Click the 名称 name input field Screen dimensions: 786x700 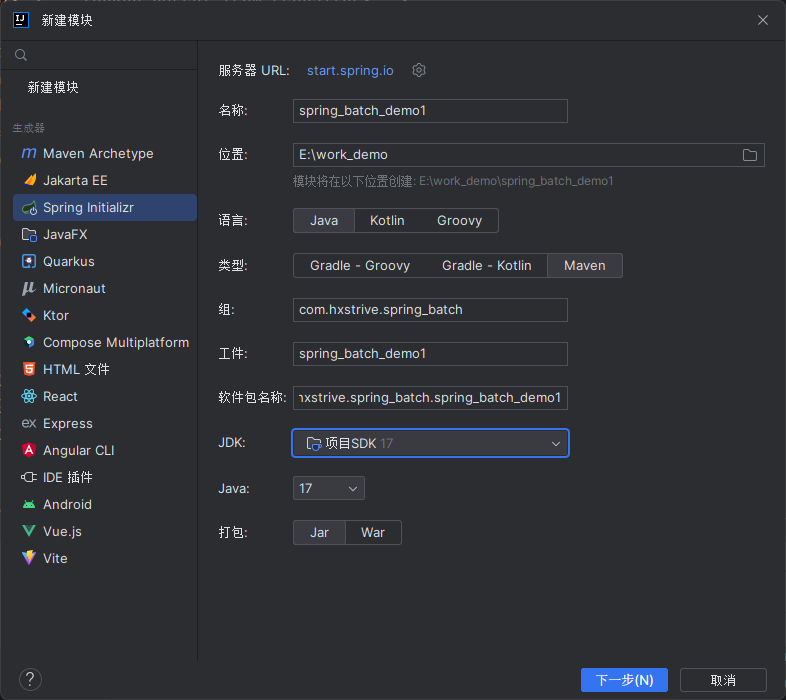430,111
